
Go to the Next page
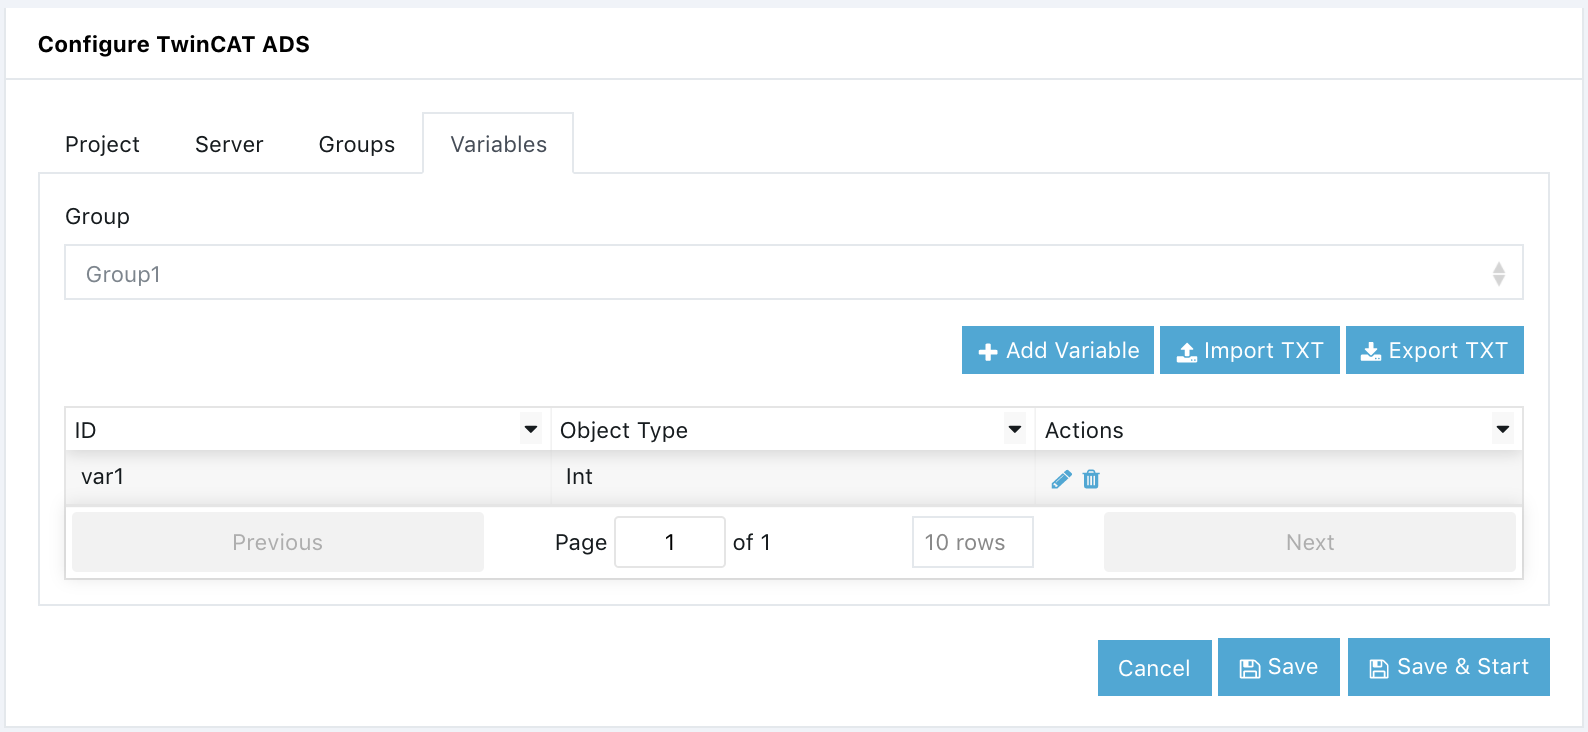(1310, 542)
